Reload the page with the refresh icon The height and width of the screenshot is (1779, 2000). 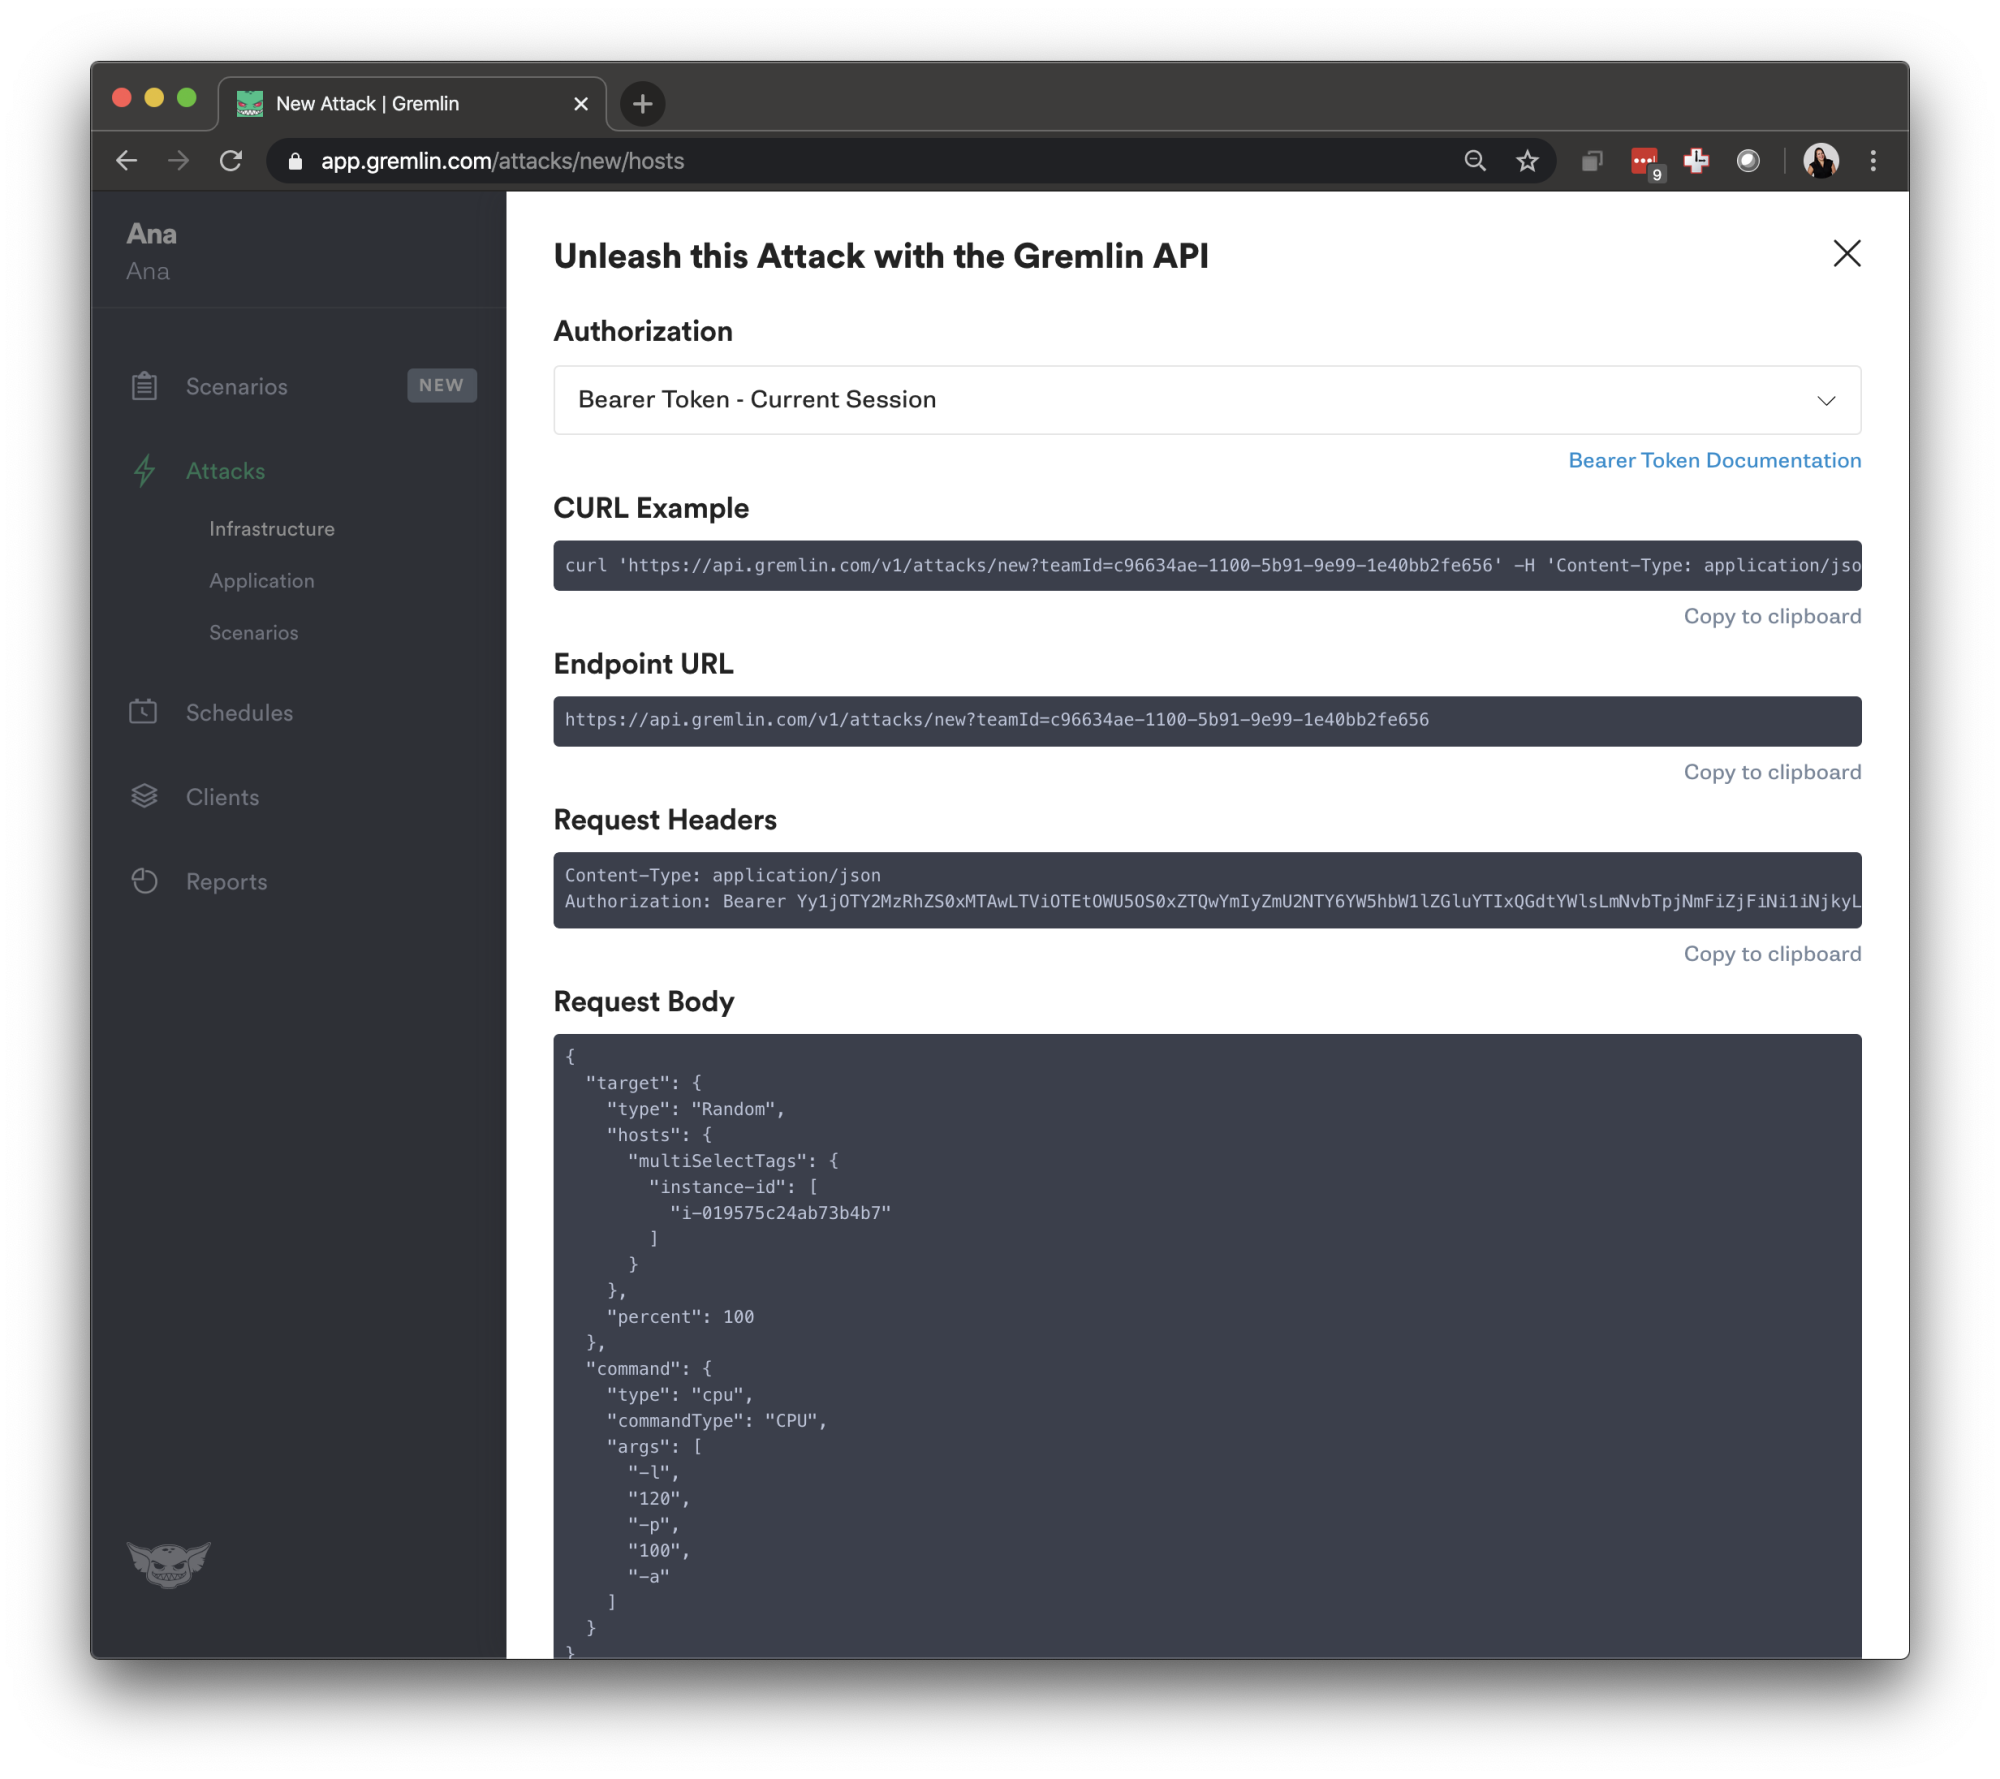point(231,160)
